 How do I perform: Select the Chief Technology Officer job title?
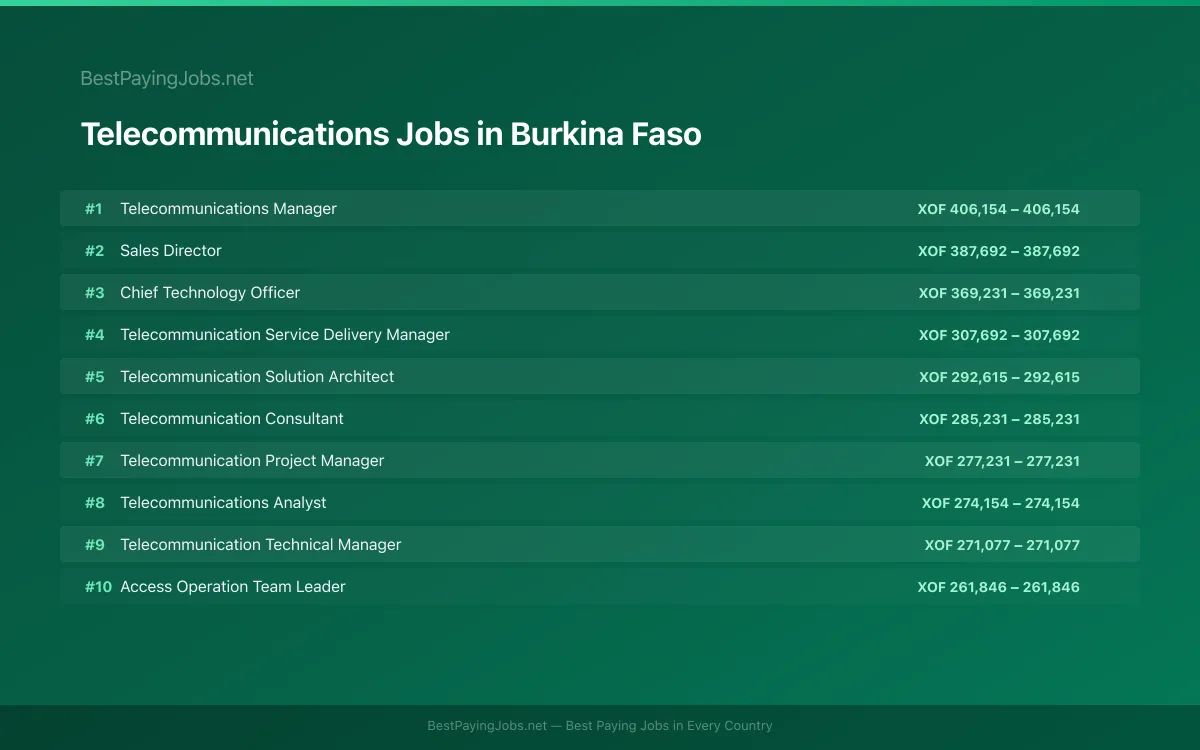coord(210,293)
